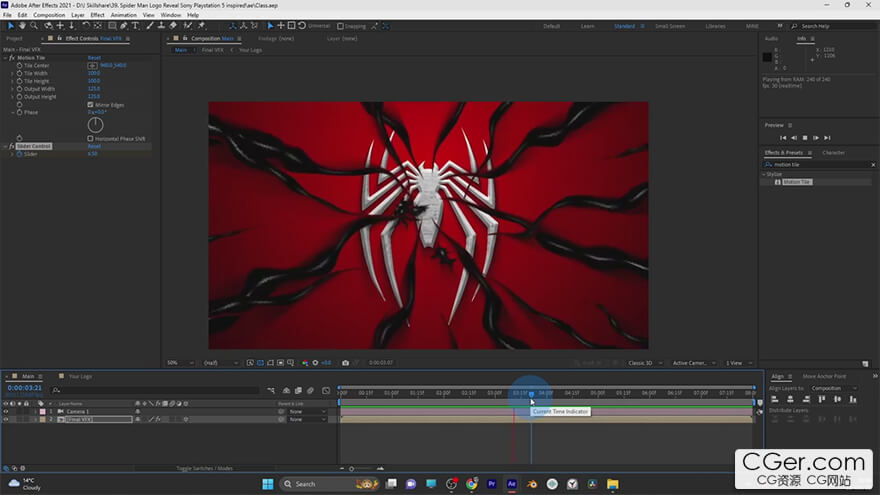Toggle Tile Width stopwatch

click(x=20, y=74)
